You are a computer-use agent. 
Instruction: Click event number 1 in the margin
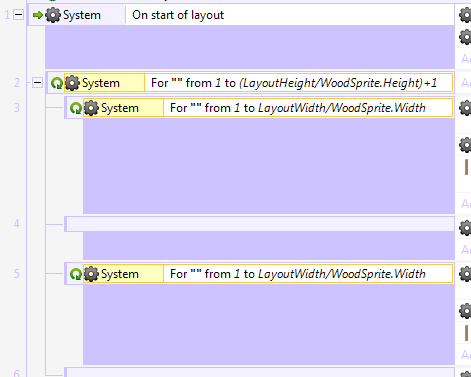tap(7, 15)
